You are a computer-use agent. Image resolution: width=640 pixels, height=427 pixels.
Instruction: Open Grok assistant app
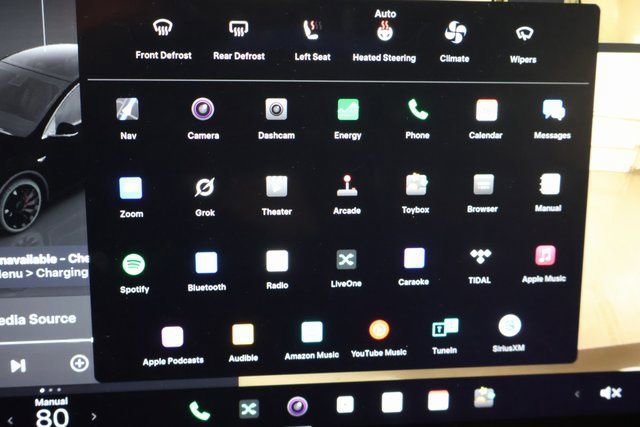click(204, 187)
